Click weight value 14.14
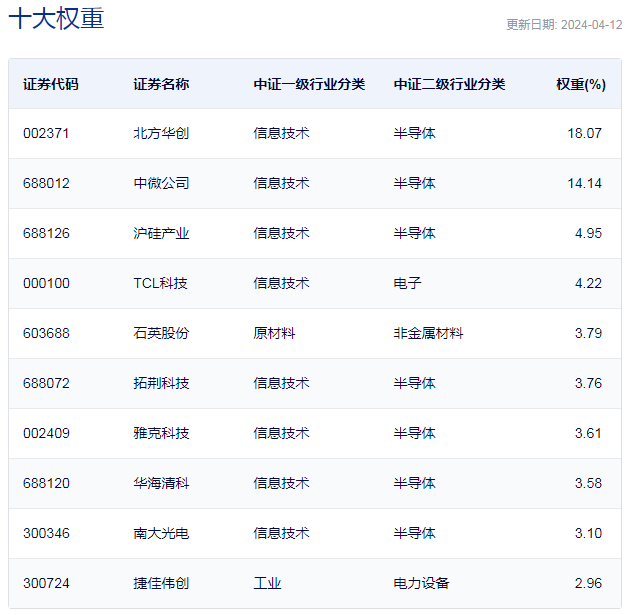The width and height of the screenshot is (630, 615). click(584, 184)
